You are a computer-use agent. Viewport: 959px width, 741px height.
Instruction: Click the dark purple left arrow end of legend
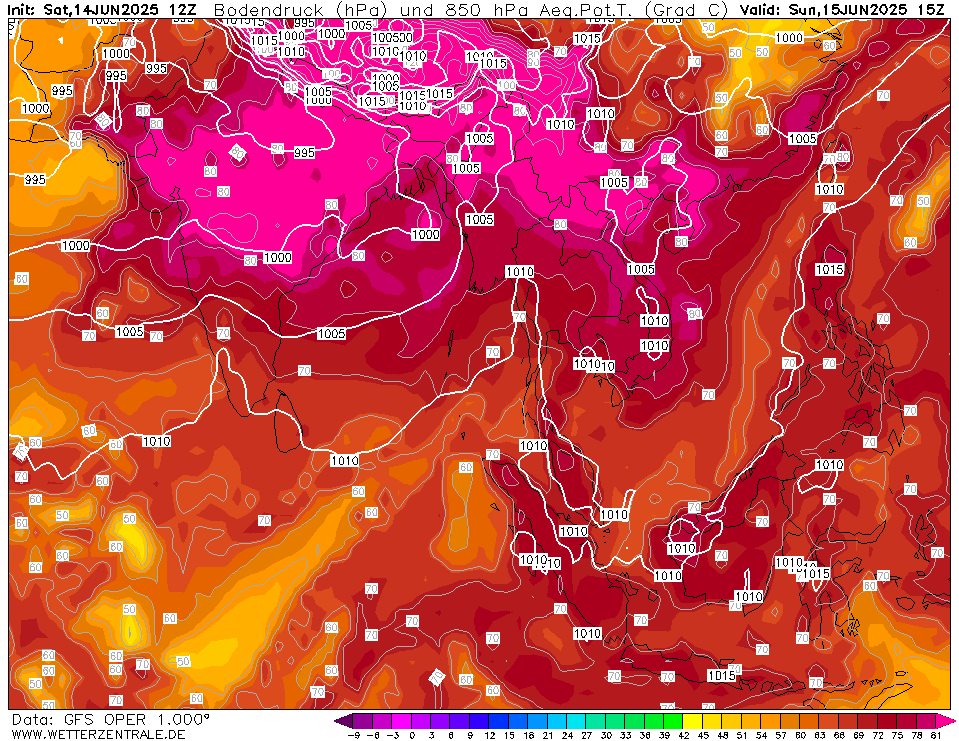click(344, 721)
